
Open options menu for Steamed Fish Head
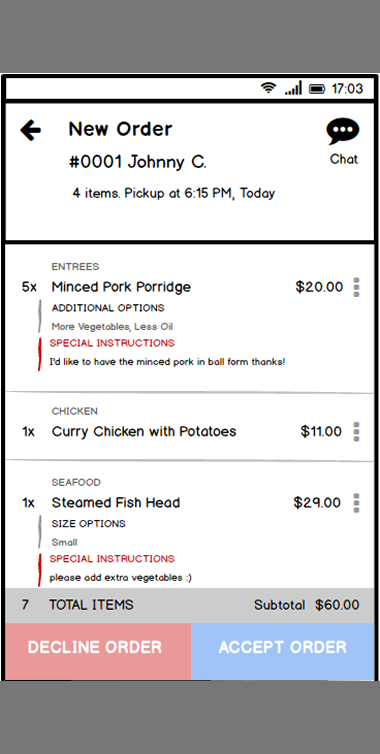[x=356, y=503]
